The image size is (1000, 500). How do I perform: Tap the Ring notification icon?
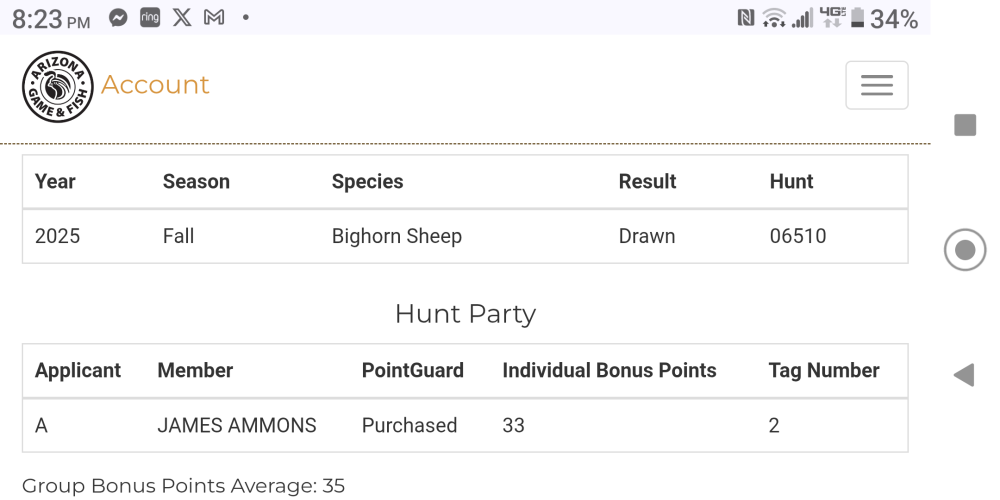pyautogui.click(x=150, y=18)
